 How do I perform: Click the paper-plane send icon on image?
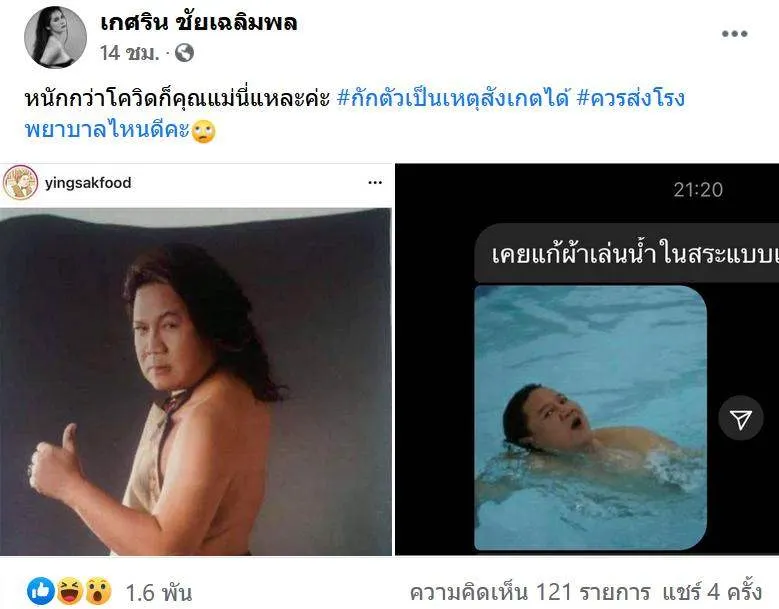coord(740,419)
